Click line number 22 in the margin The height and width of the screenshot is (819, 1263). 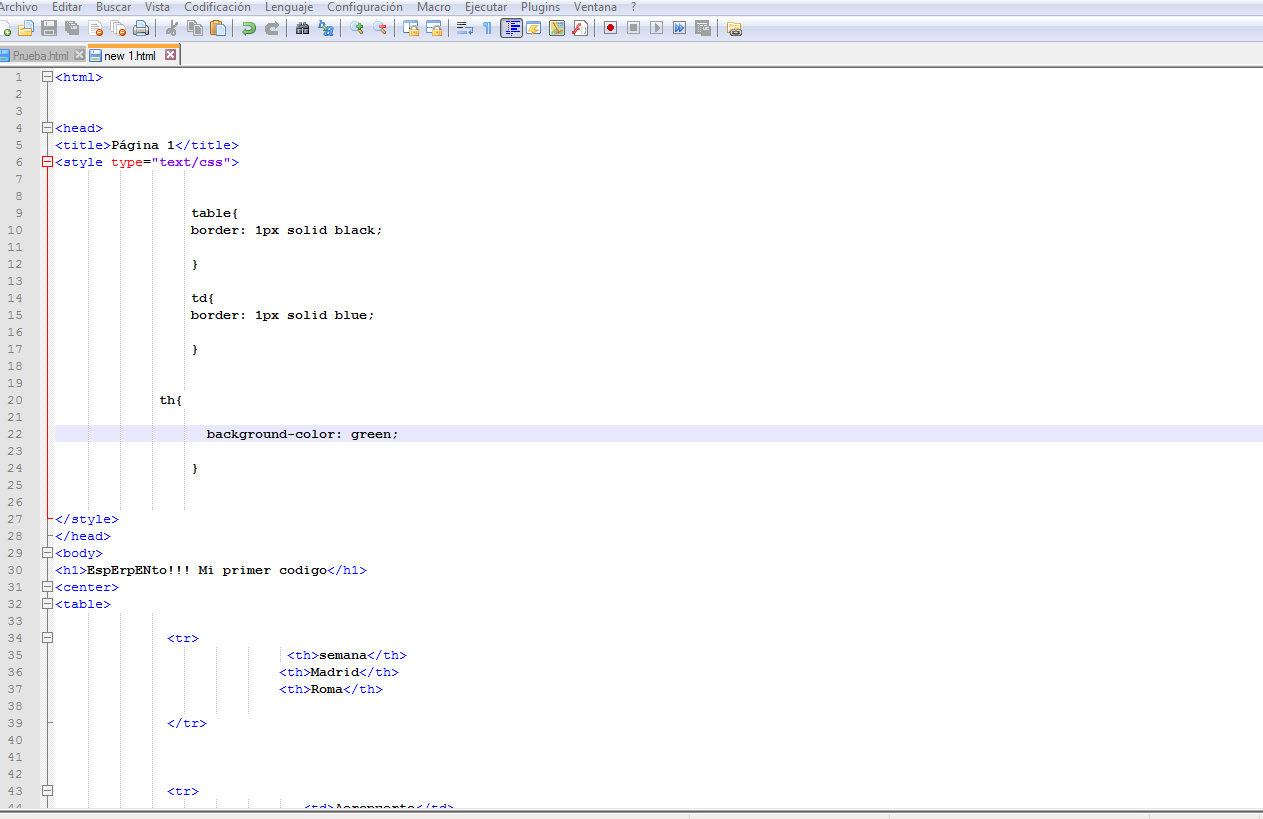pyautogui.click(x=14, y=434)
